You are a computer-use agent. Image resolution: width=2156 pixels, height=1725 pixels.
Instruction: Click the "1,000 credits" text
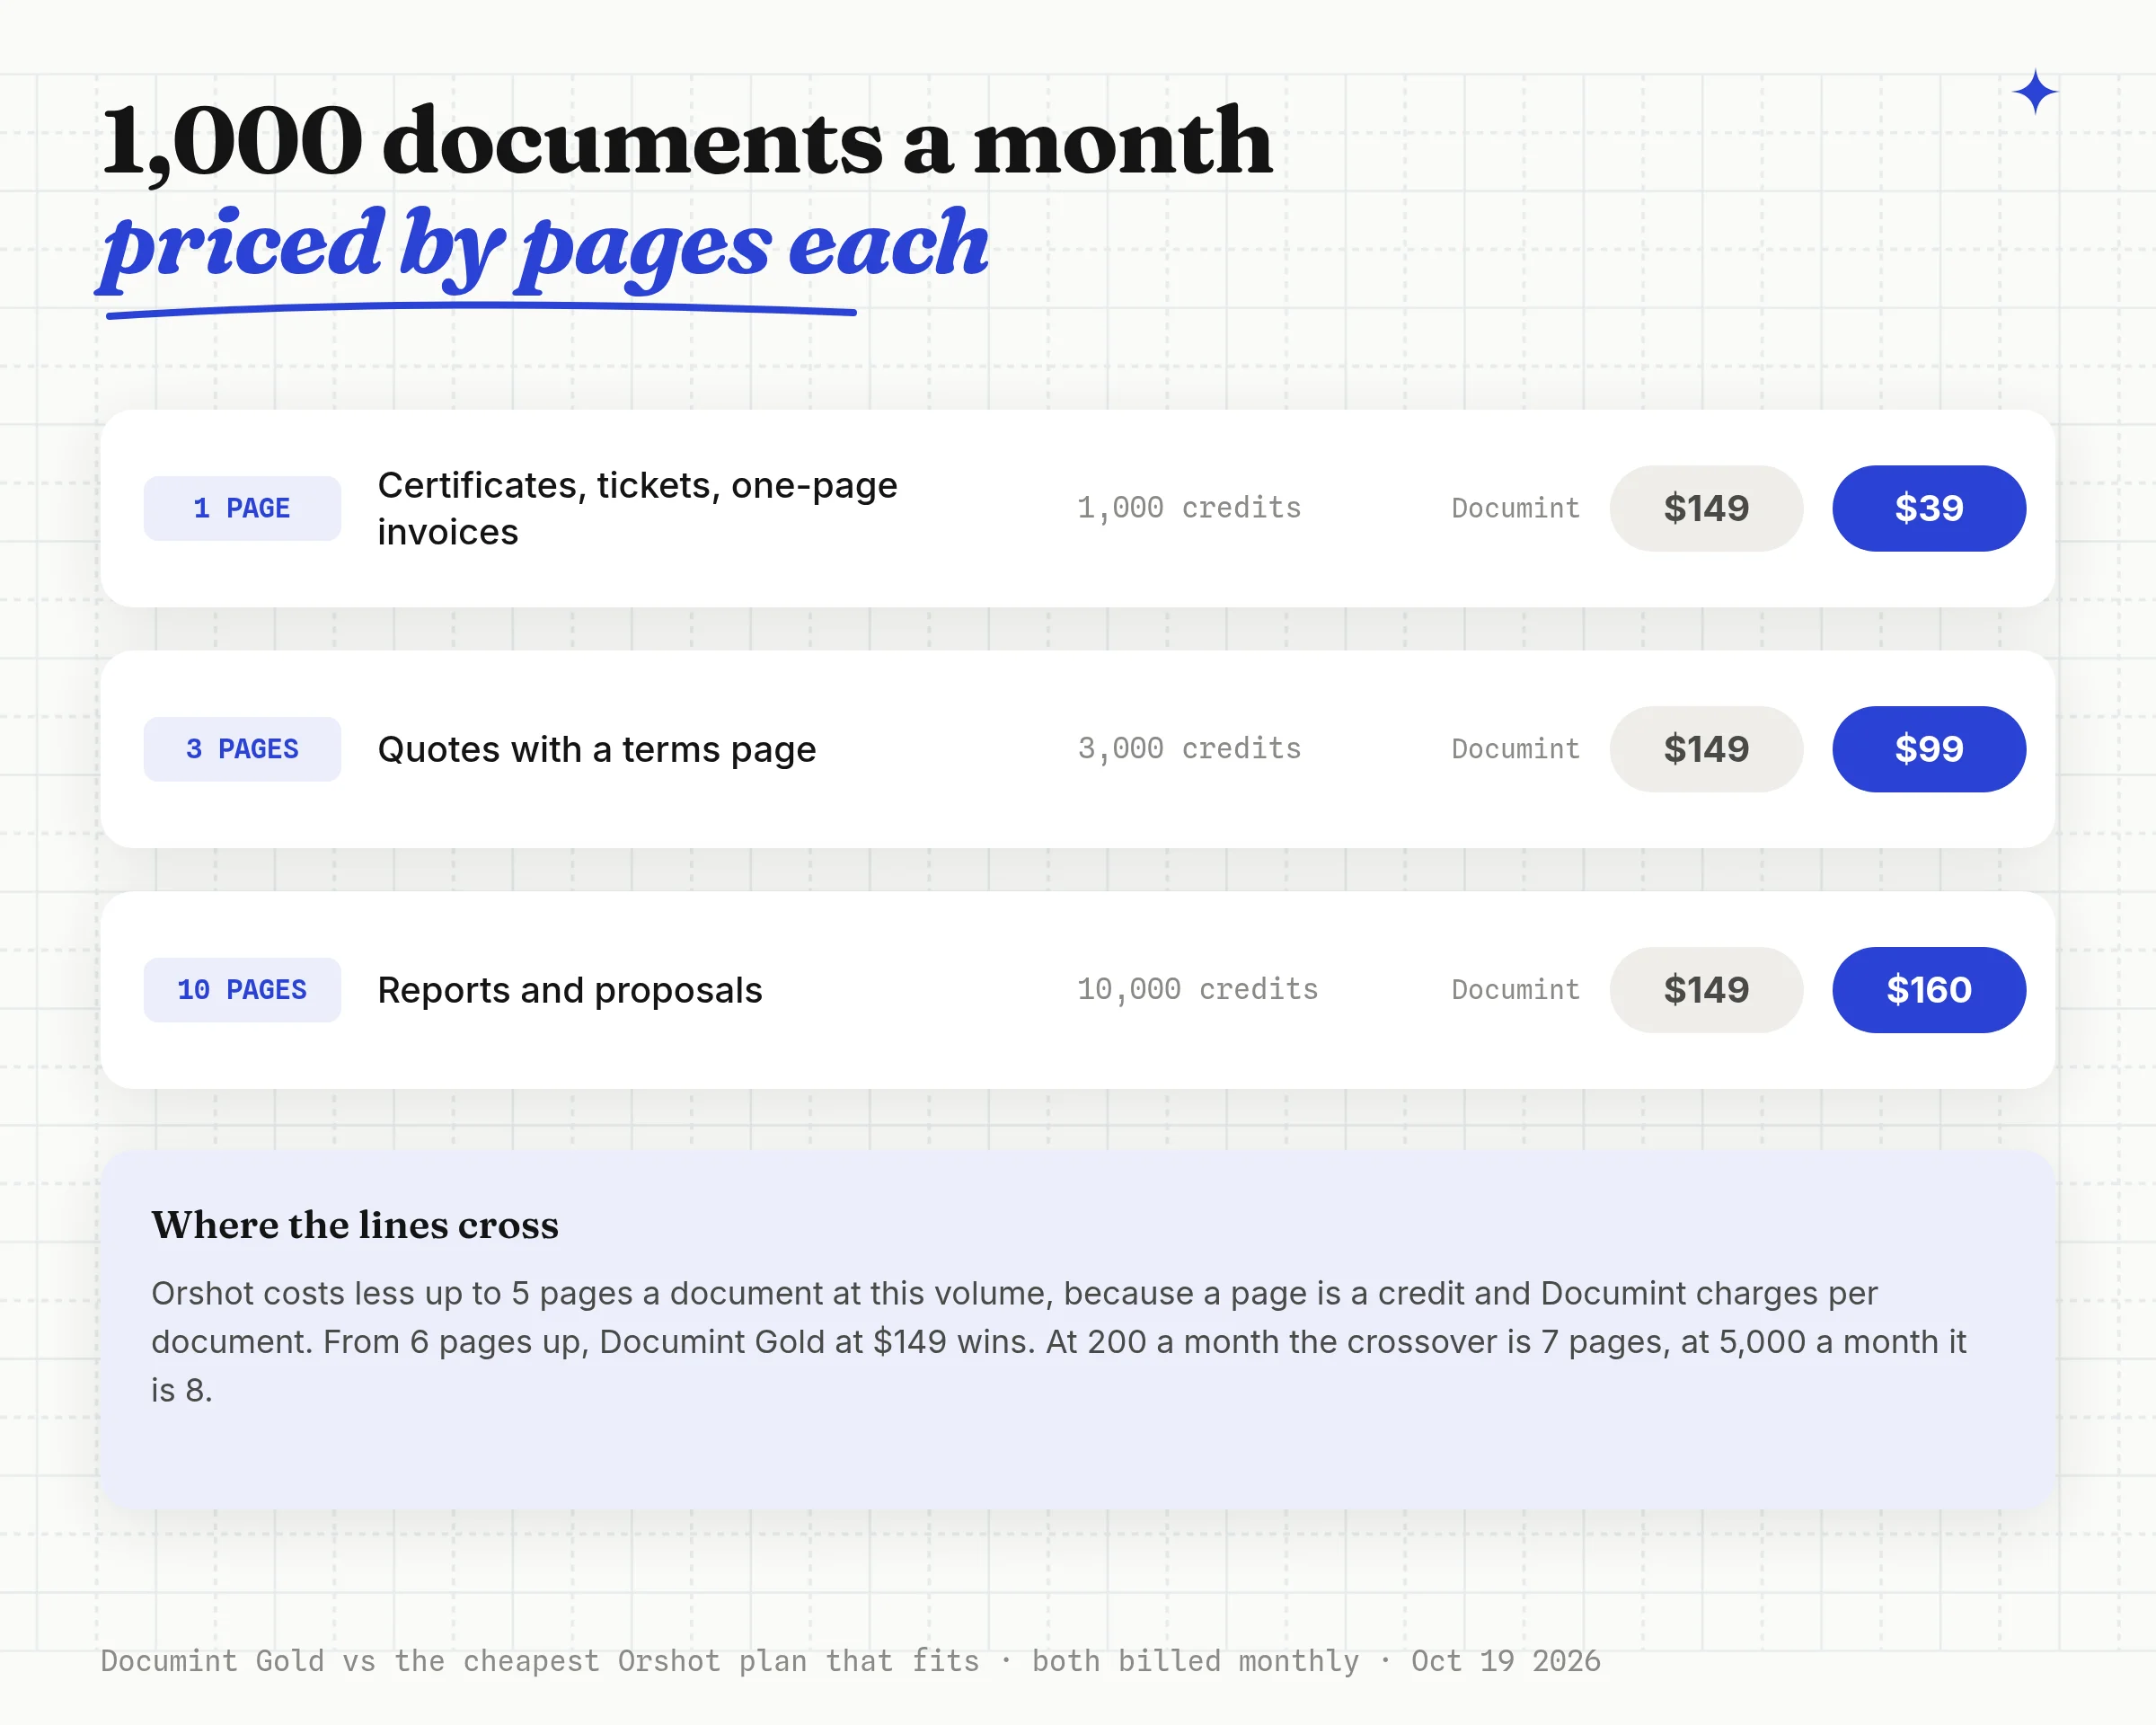tap(1189, 508)
